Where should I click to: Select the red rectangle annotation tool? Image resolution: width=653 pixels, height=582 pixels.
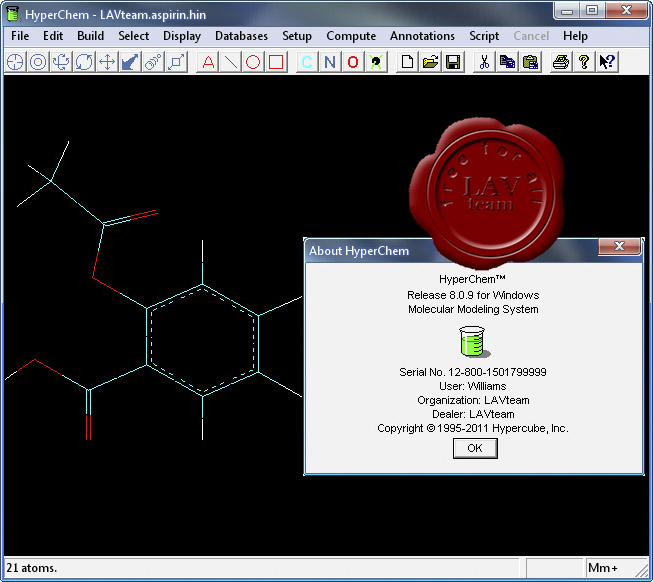[276, 62]
